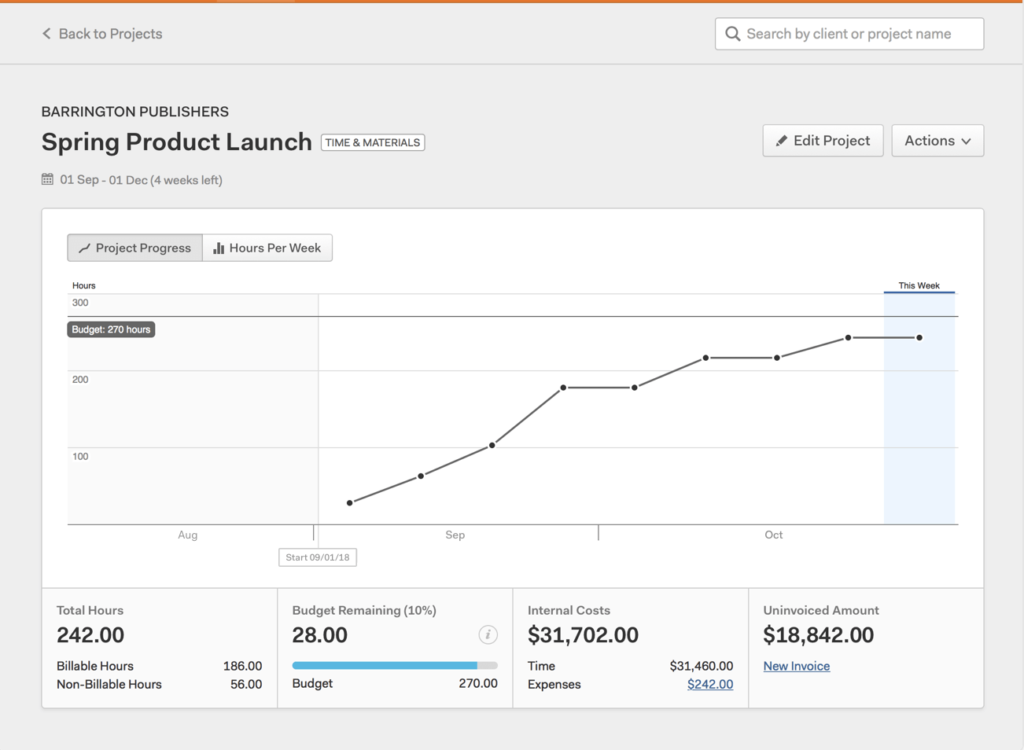
Task: Focus the client or project search field
Action: pyautogui.click(x=849, y=34)
